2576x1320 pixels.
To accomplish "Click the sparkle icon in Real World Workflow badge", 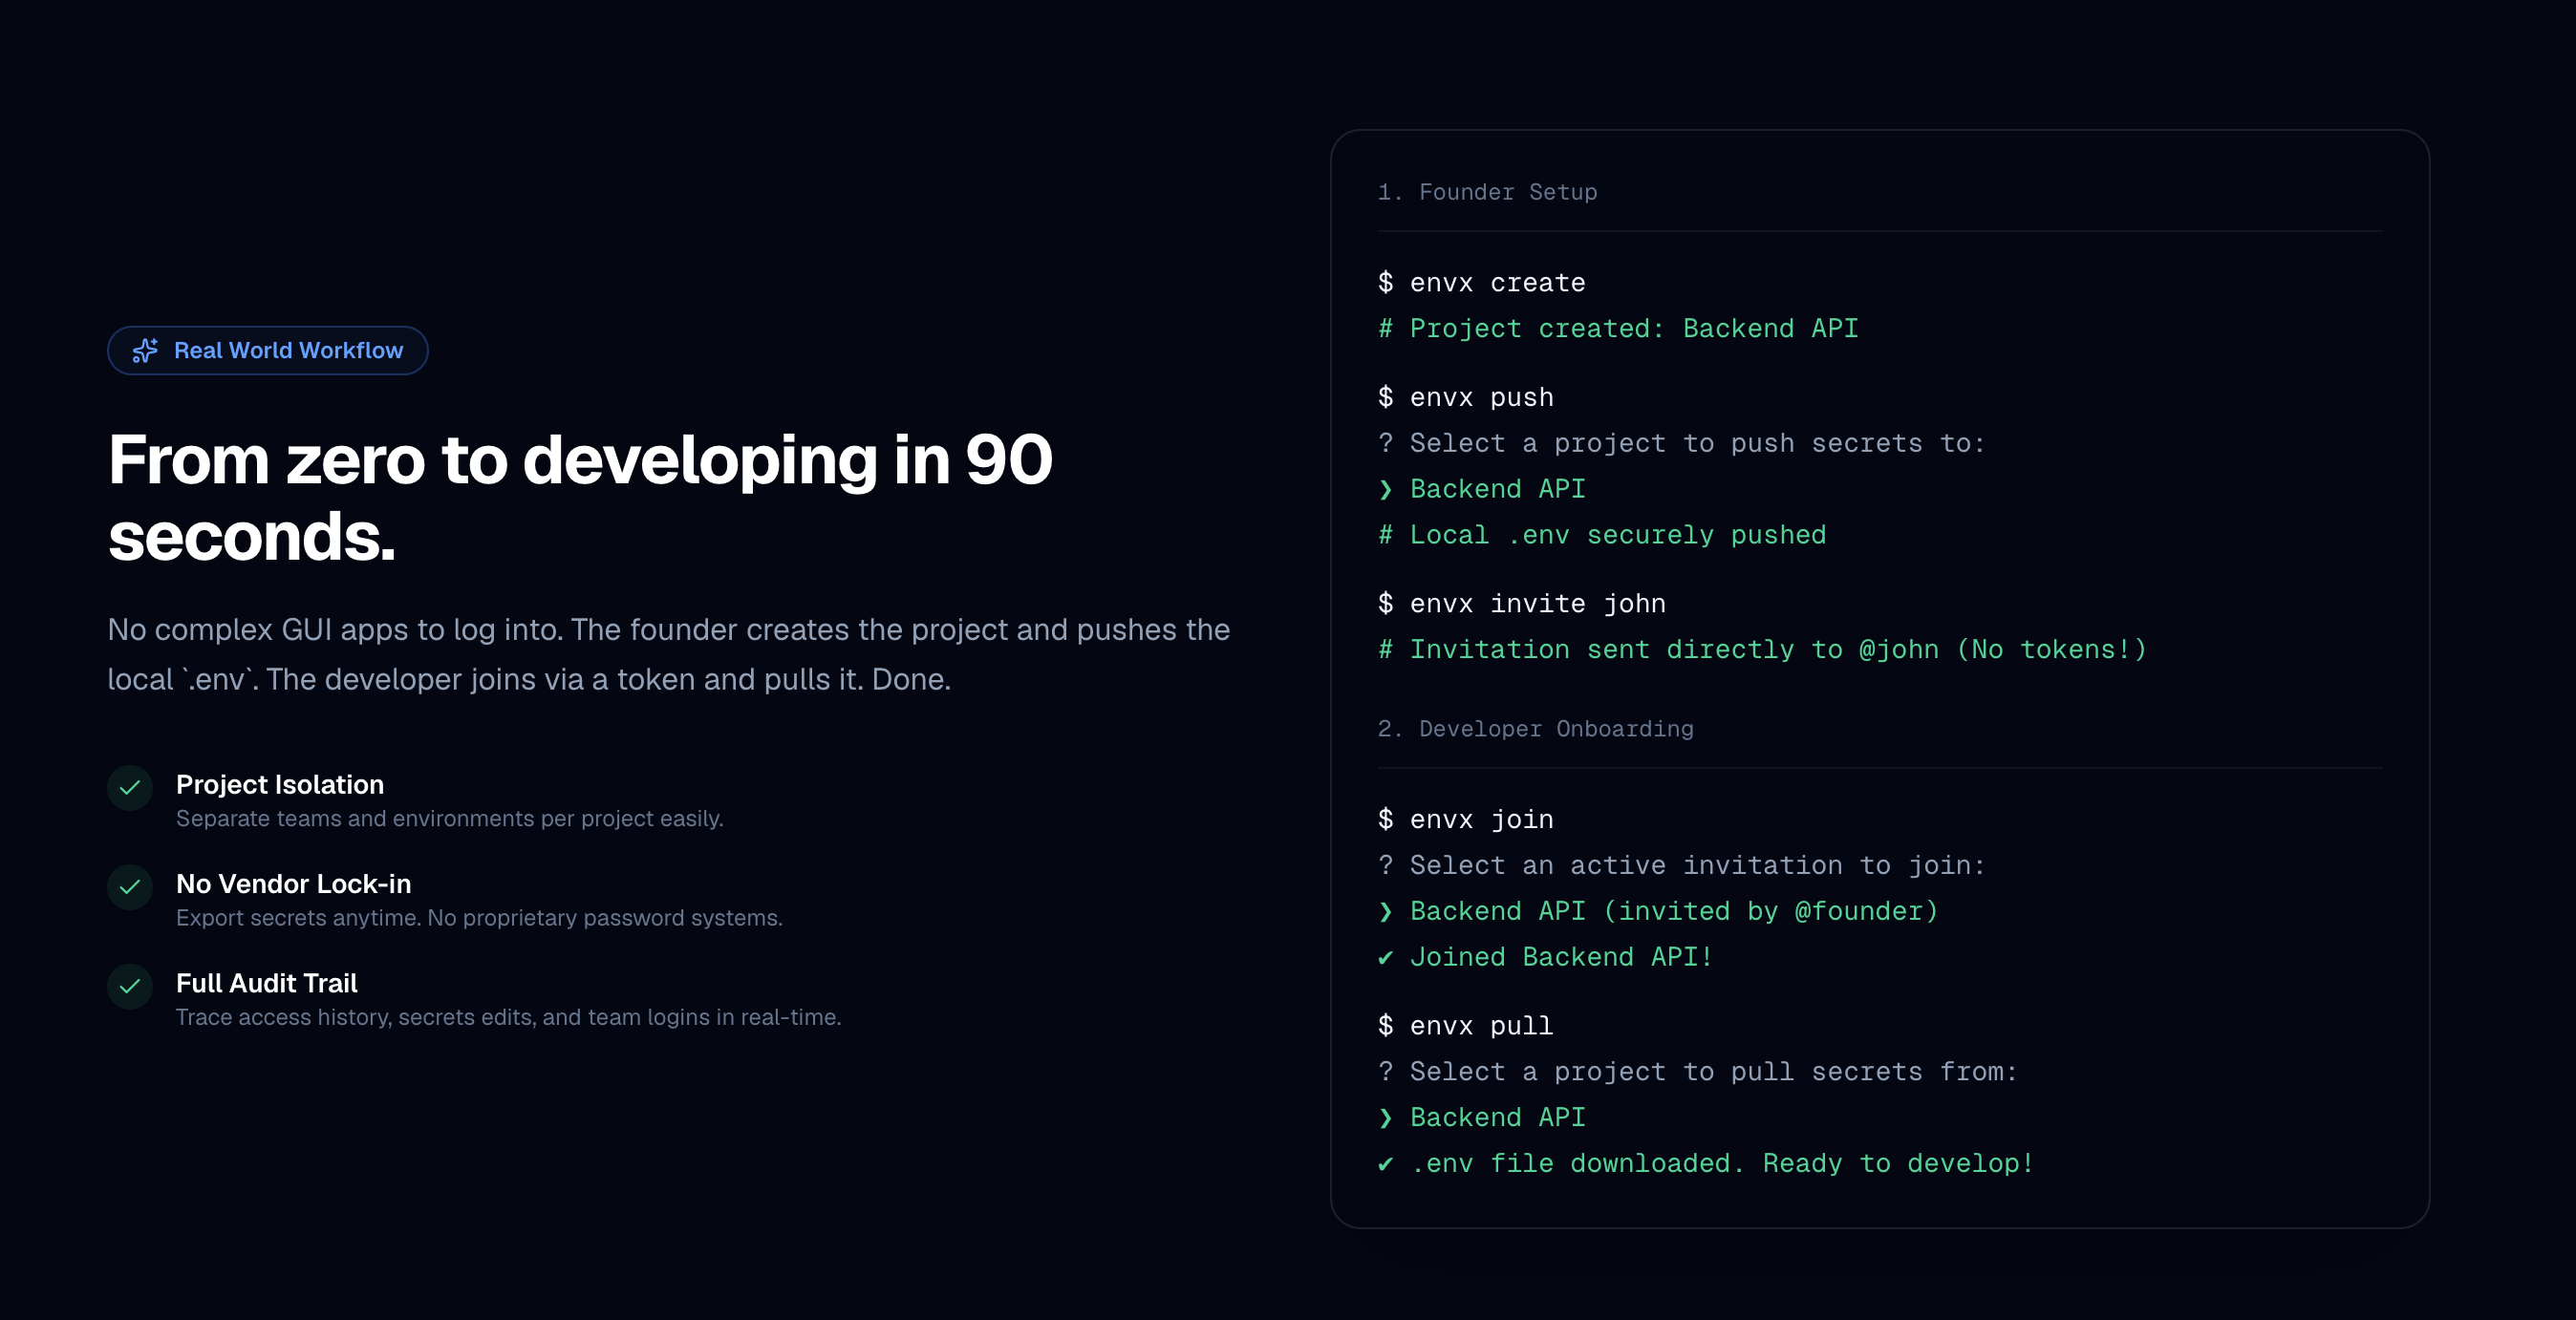I will tap(145, 350).
